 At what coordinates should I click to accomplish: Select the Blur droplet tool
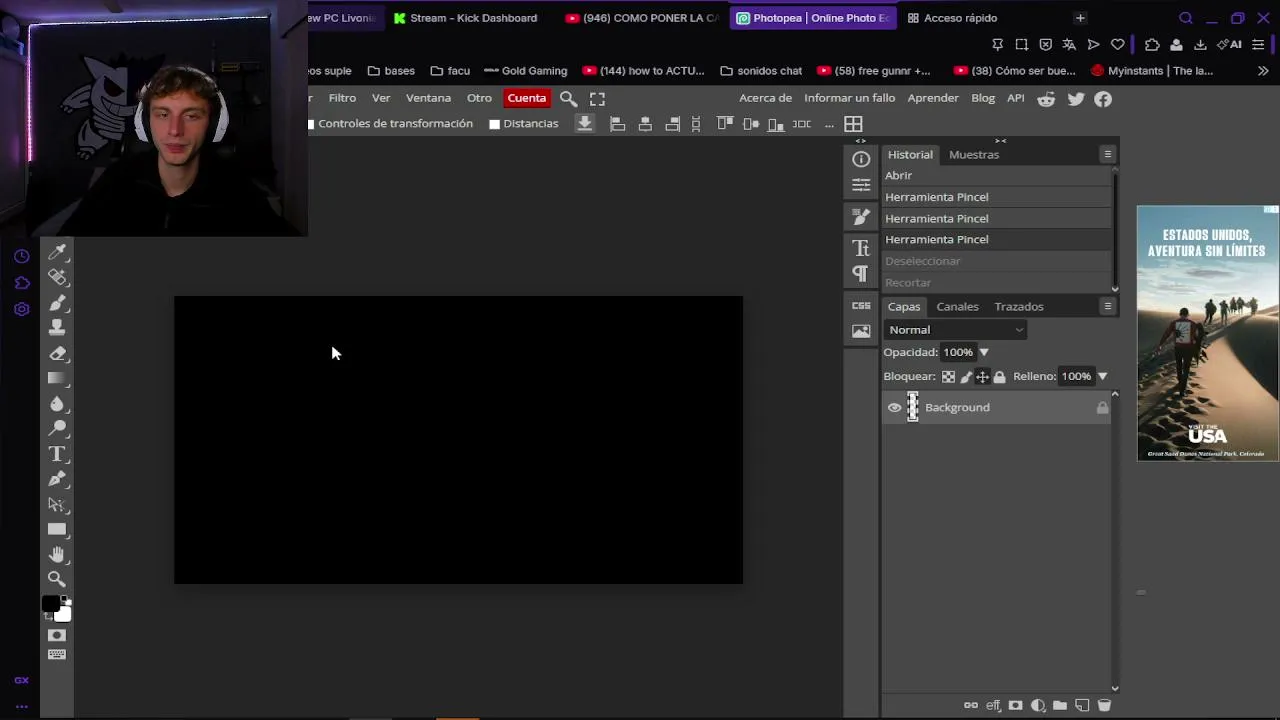[57, 403]
